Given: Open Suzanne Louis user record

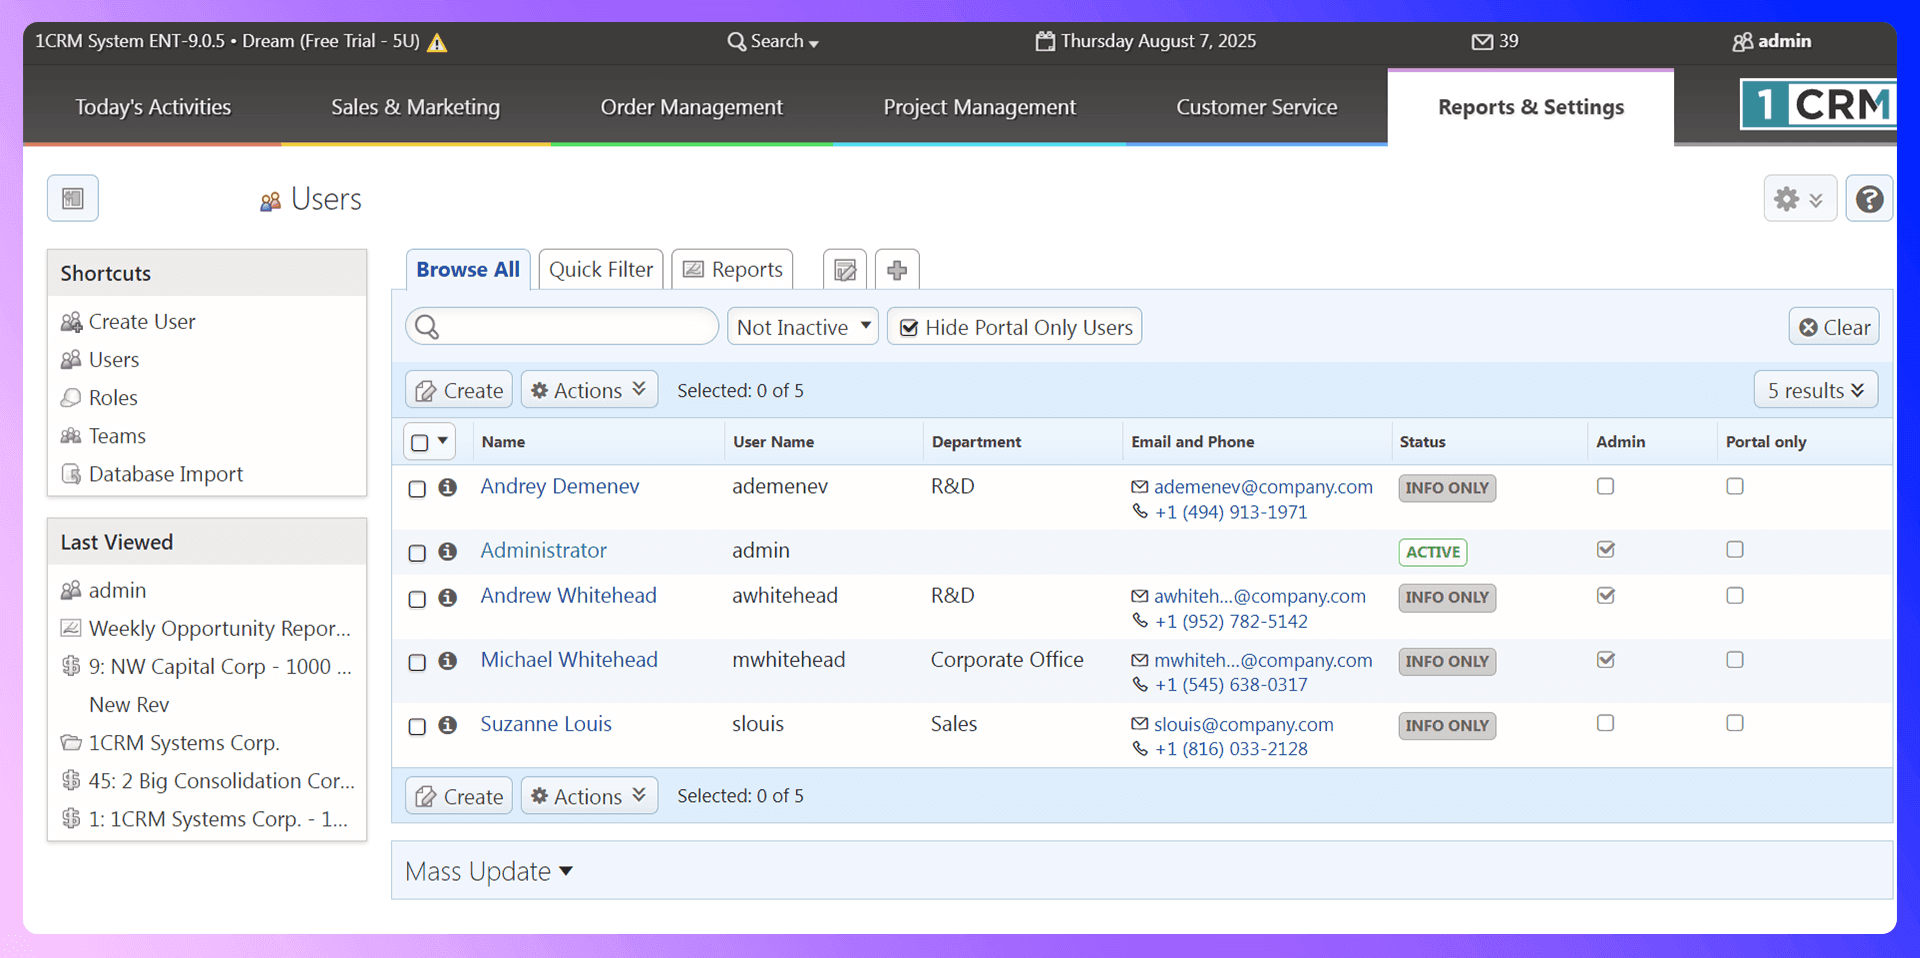Looking at the screenshot, I should coord(546,724).
